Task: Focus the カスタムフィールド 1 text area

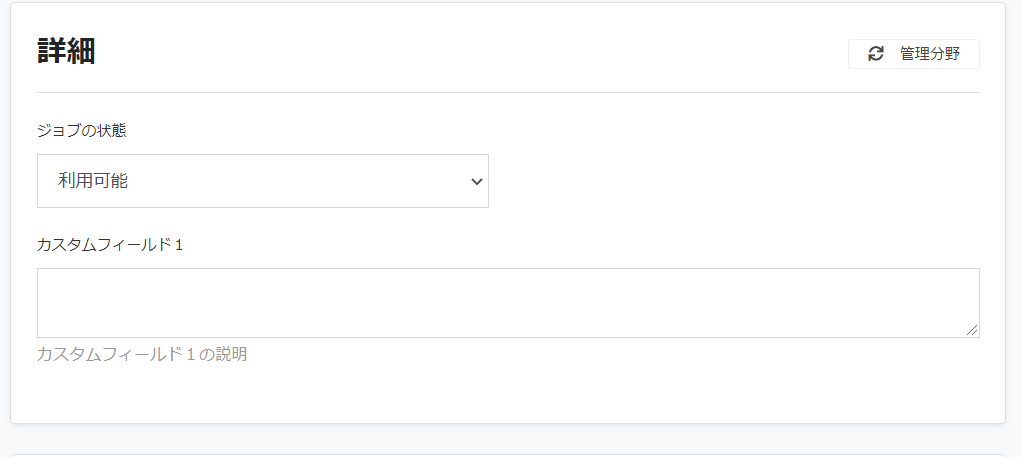Action: (508, 302)
